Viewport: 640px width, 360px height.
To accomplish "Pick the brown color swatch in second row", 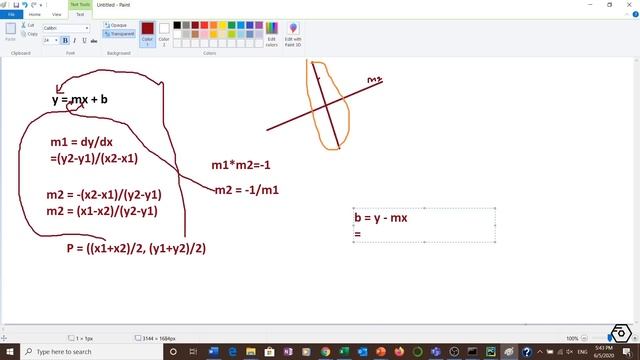I will click(195, 34).
